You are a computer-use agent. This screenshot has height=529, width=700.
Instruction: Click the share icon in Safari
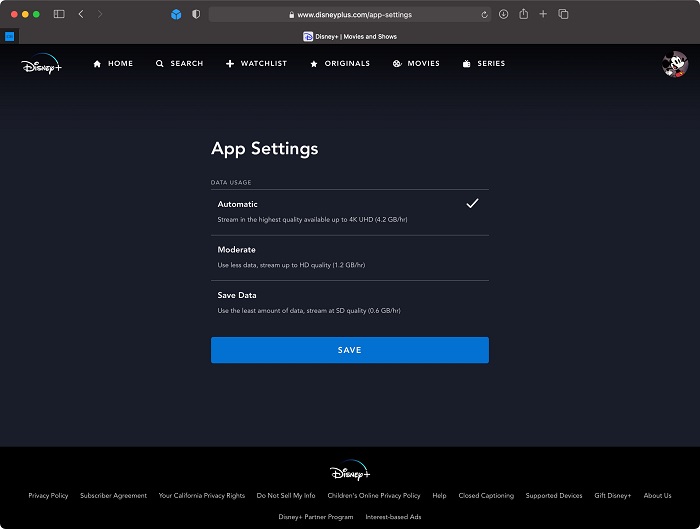click(524, 14)
